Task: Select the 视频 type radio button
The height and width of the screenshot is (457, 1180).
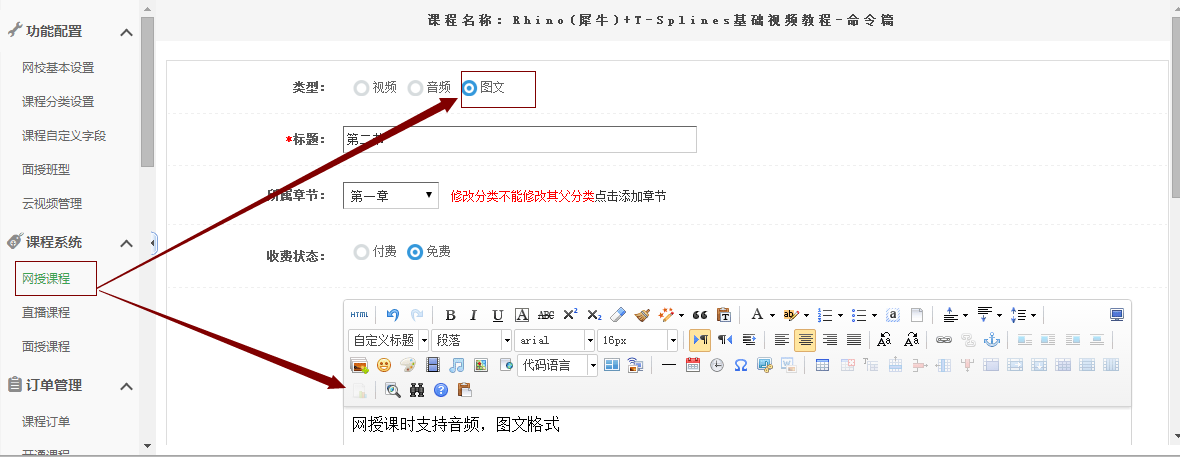Action: 361,88
